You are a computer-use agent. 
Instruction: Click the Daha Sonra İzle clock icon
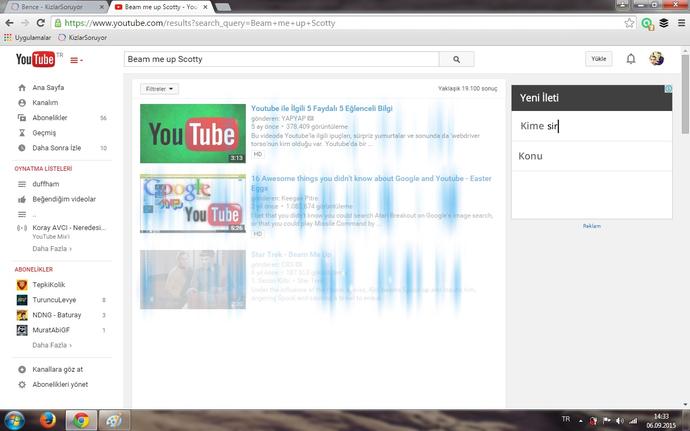click(22, 148)
